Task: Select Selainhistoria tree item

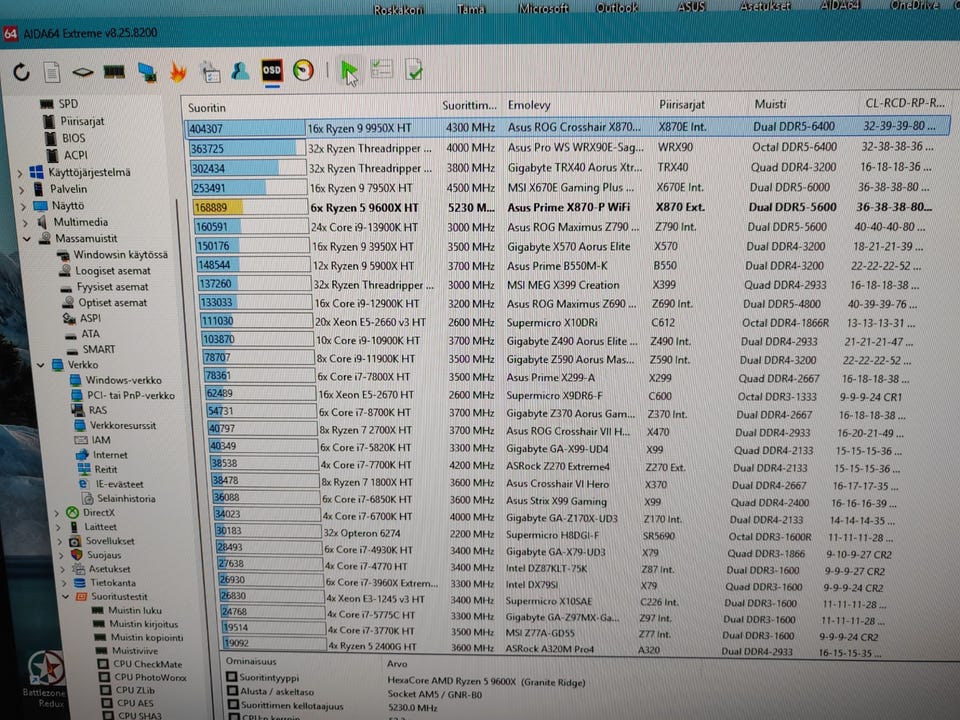Action: click(x=126, y=499)
